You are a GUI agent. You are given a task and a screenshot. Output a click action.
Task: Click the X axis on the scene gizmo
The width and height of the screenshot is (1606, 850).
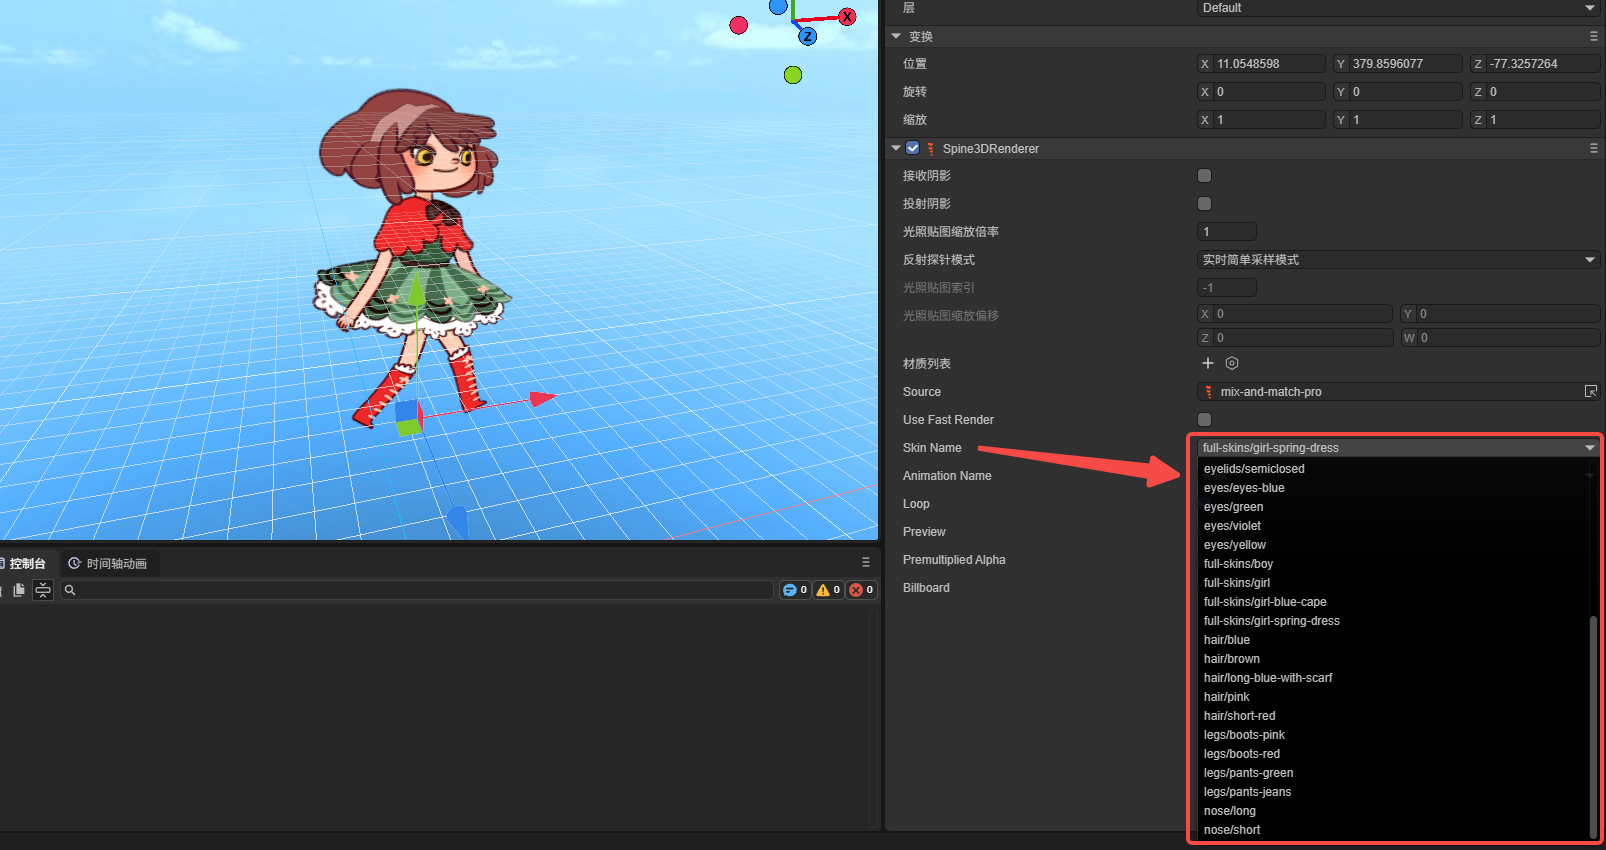tap(847, 17)
